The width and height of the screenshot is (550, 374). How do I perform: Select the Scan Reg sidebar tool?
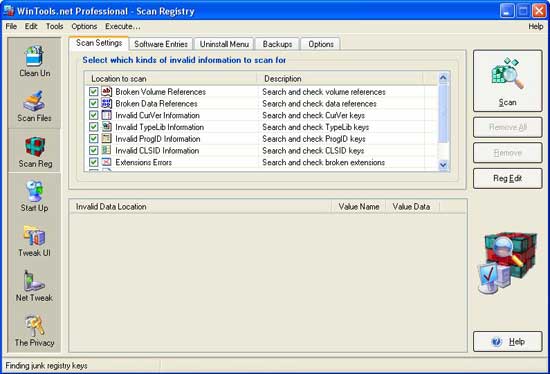35,152
